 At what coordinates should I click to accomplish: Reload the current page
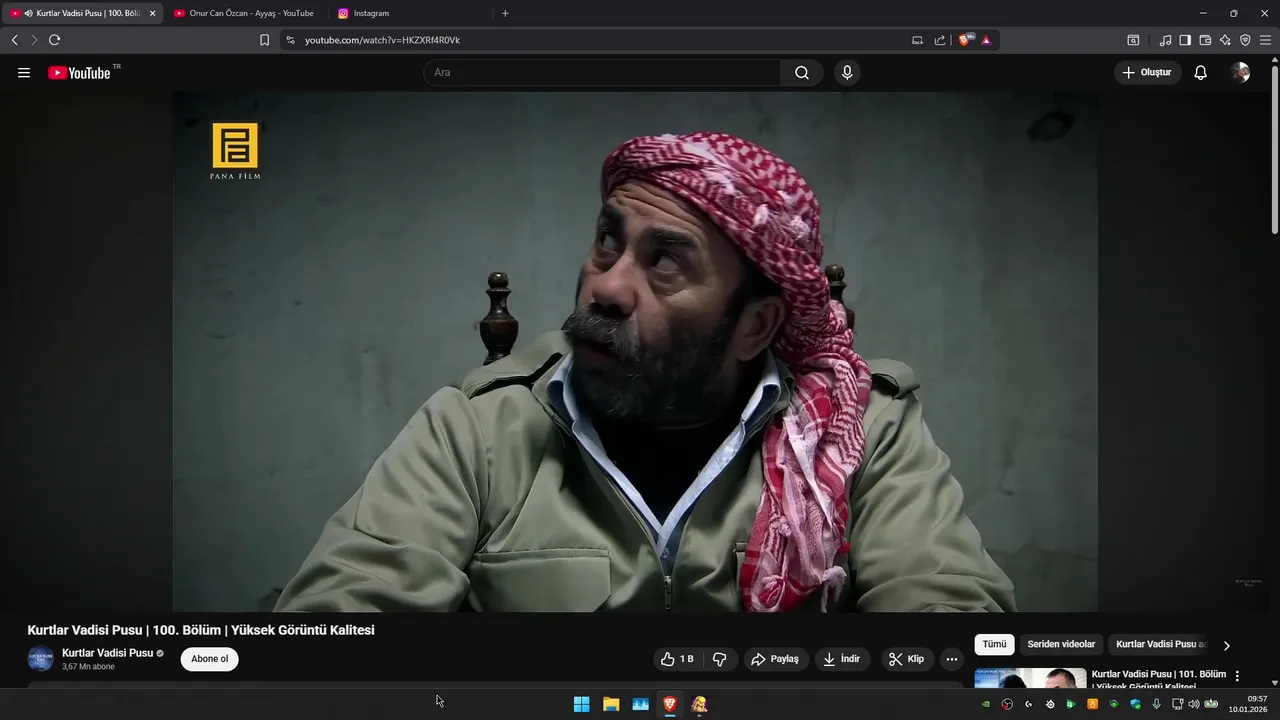coord(55,40)
